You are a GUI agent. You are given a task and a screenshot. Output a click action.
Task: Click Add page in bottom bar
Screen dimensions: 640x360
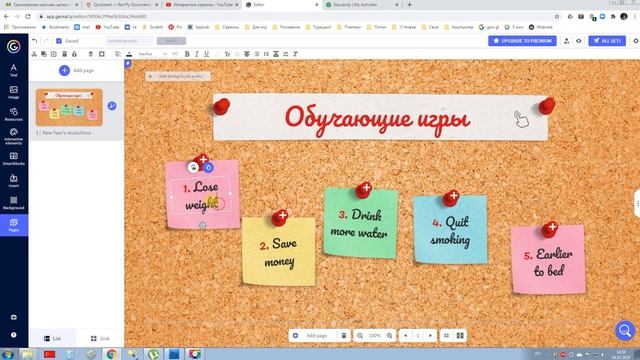pyautogui.click(x=313, y=336)
